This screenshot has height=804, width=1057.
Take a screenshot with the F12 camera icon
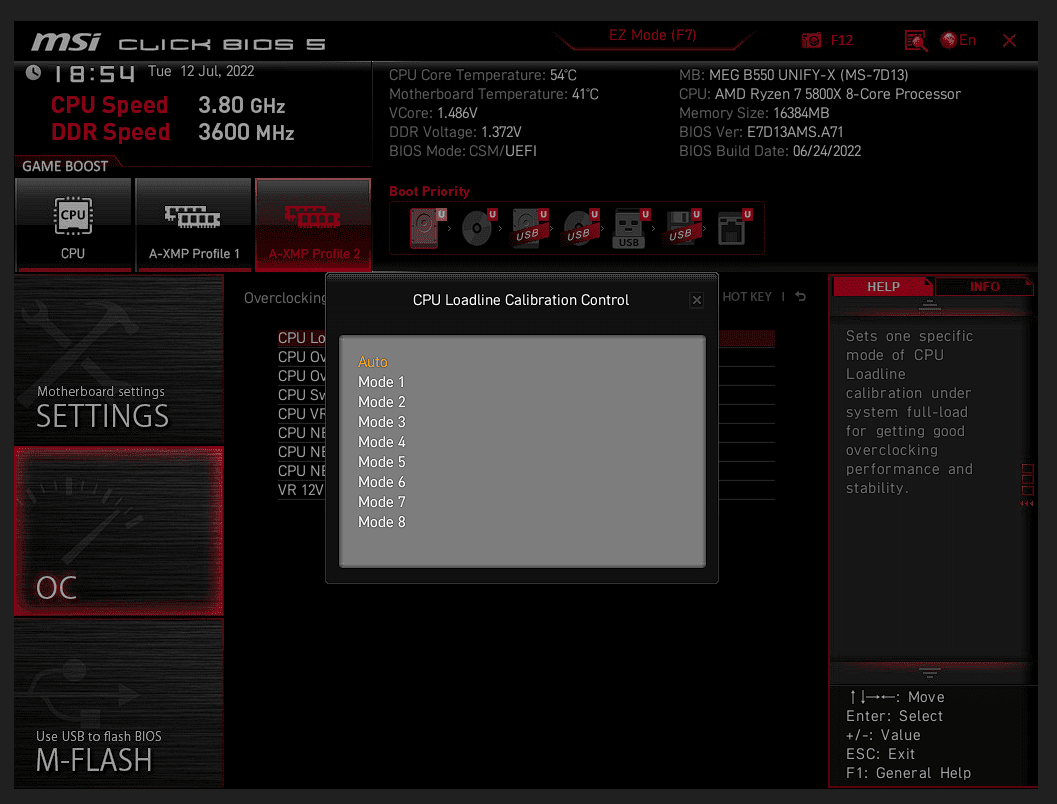tap(811, 40)
